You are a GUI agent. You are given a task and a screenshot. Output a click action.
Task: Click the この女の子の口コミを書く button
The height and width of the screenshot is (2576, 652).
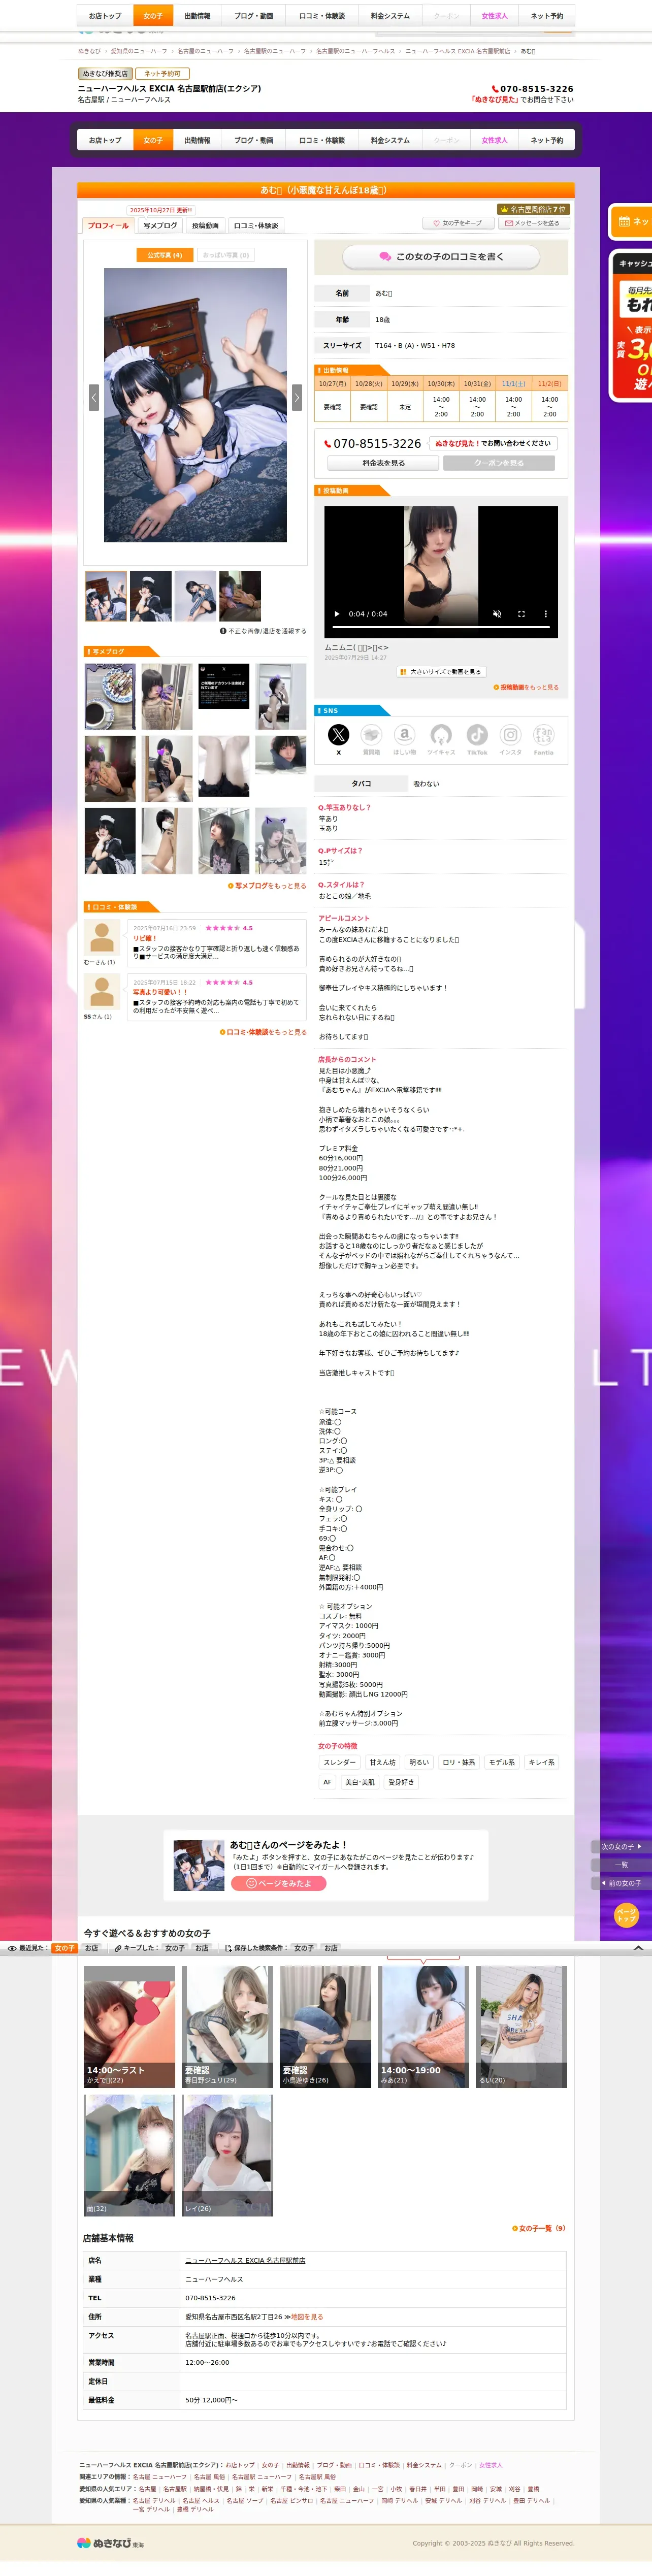click(441, 257)
